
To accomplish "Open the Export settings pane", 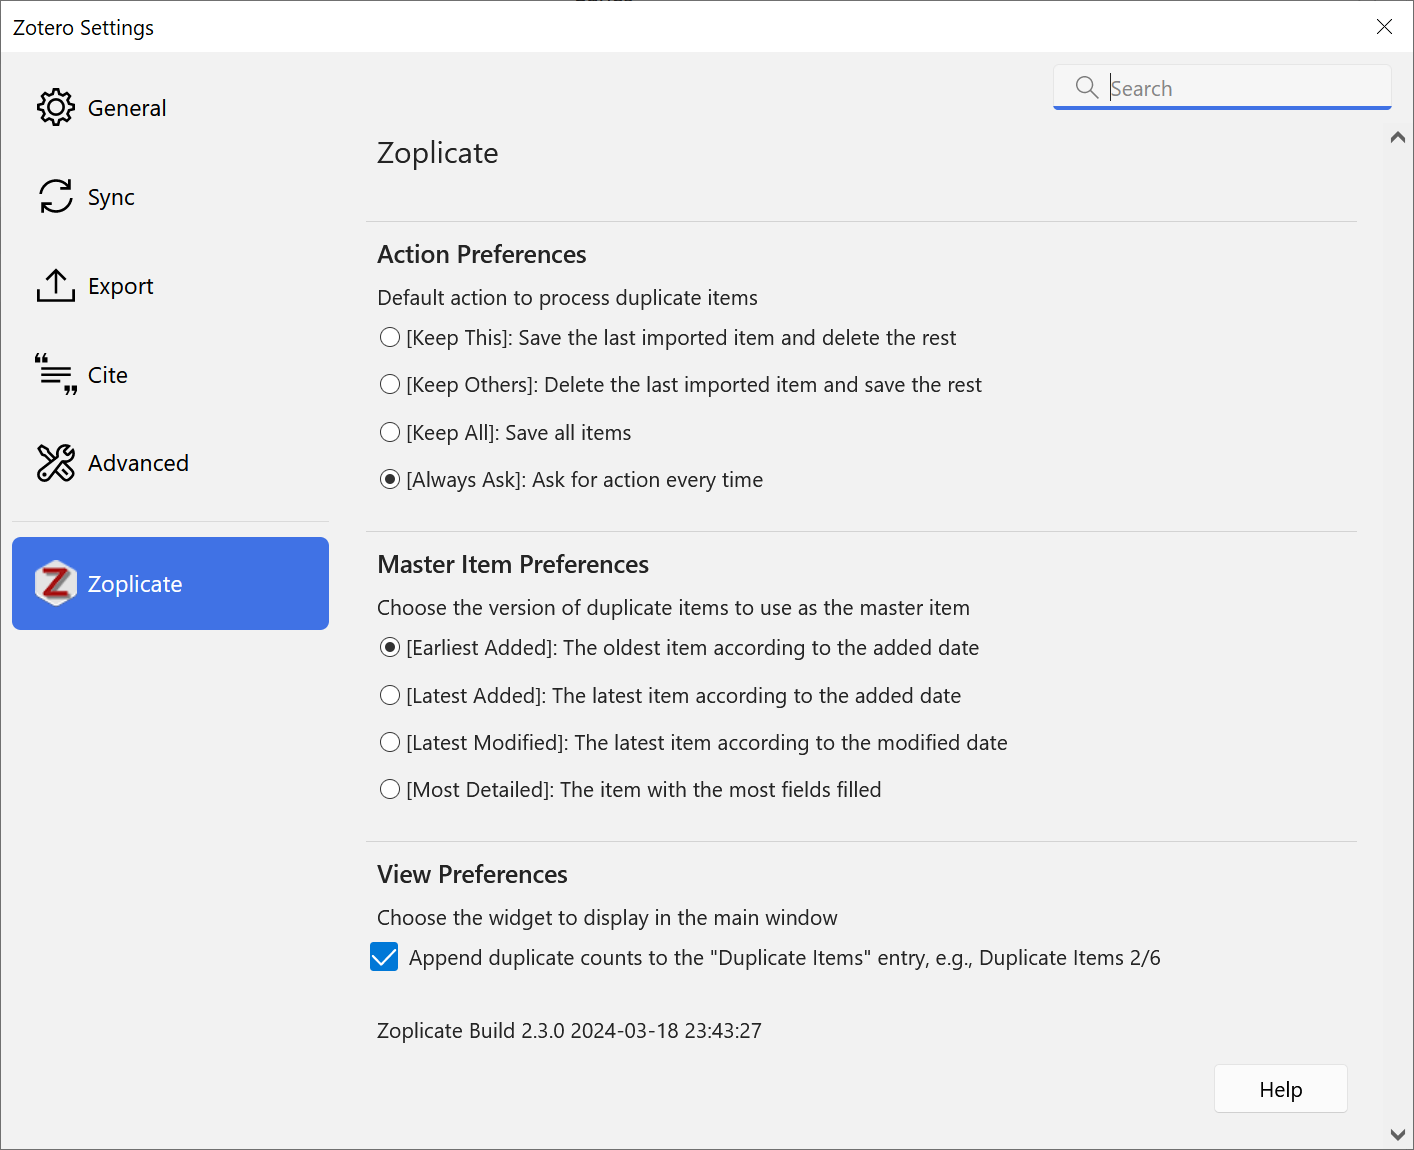I will pos(170,285).
